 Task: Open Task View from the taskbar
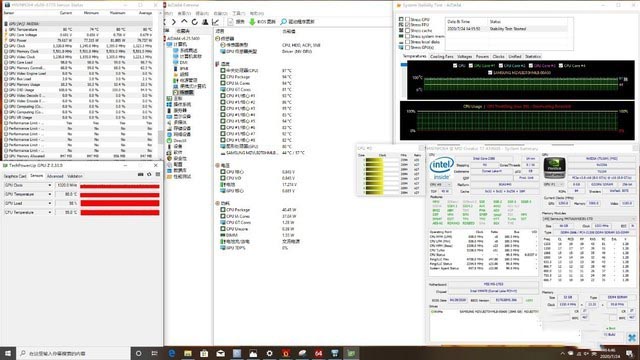pos(155,353)
